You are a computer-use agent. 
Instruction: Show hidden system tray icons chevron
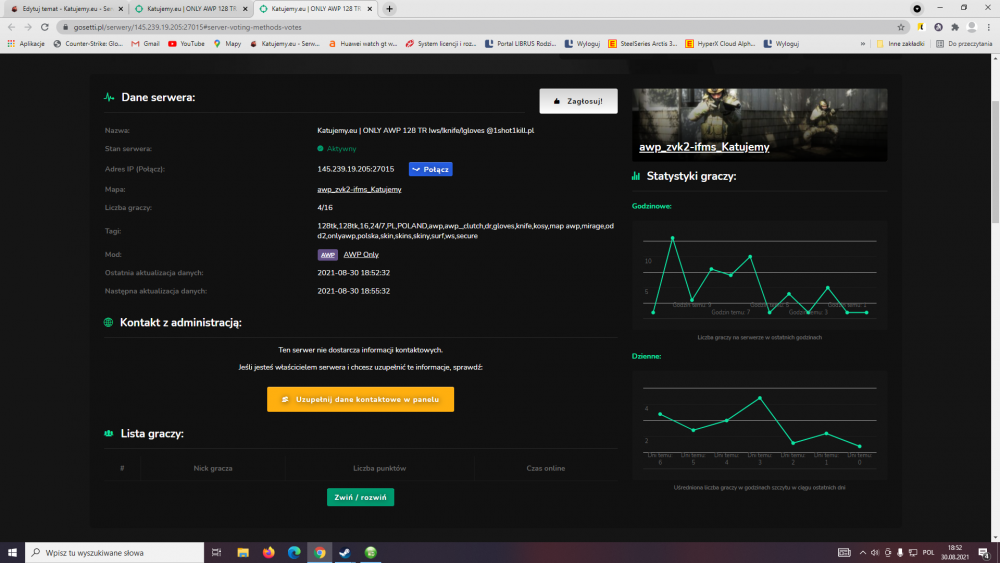point(862,552)
